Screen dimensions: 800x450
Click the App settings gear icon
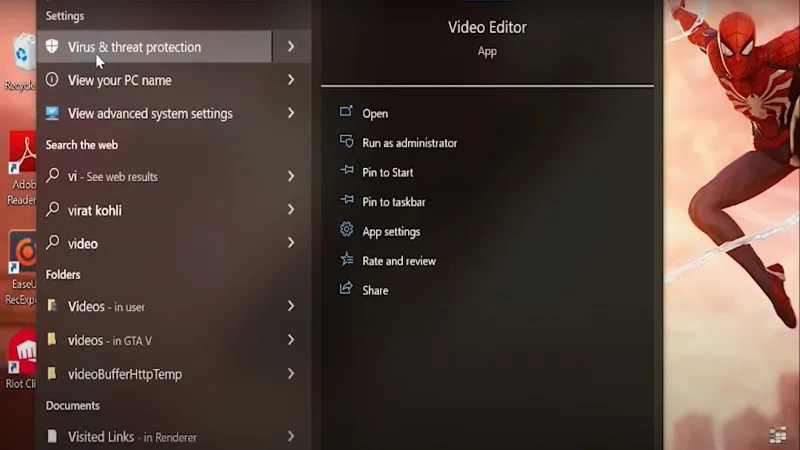(x=346, y=230)
